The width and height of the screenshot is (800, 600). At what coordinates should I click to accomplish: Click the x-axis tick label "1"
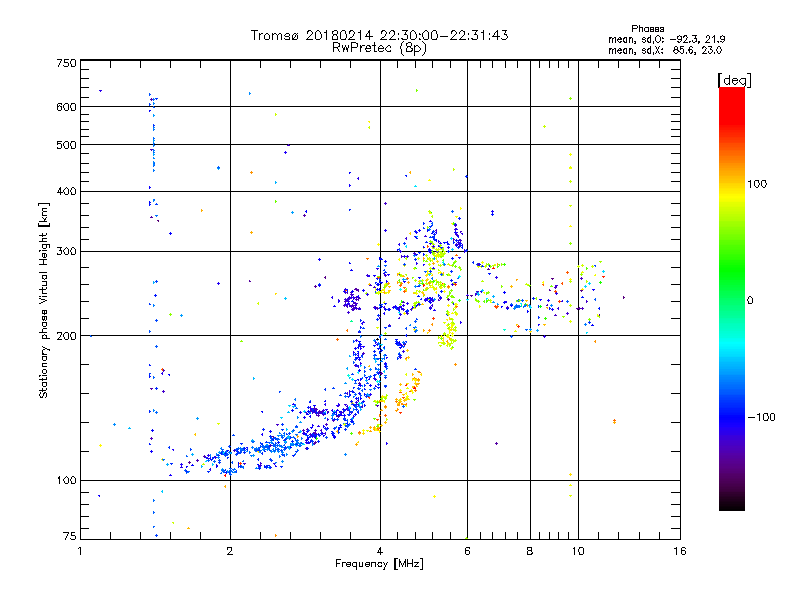[x=80, y=551]
